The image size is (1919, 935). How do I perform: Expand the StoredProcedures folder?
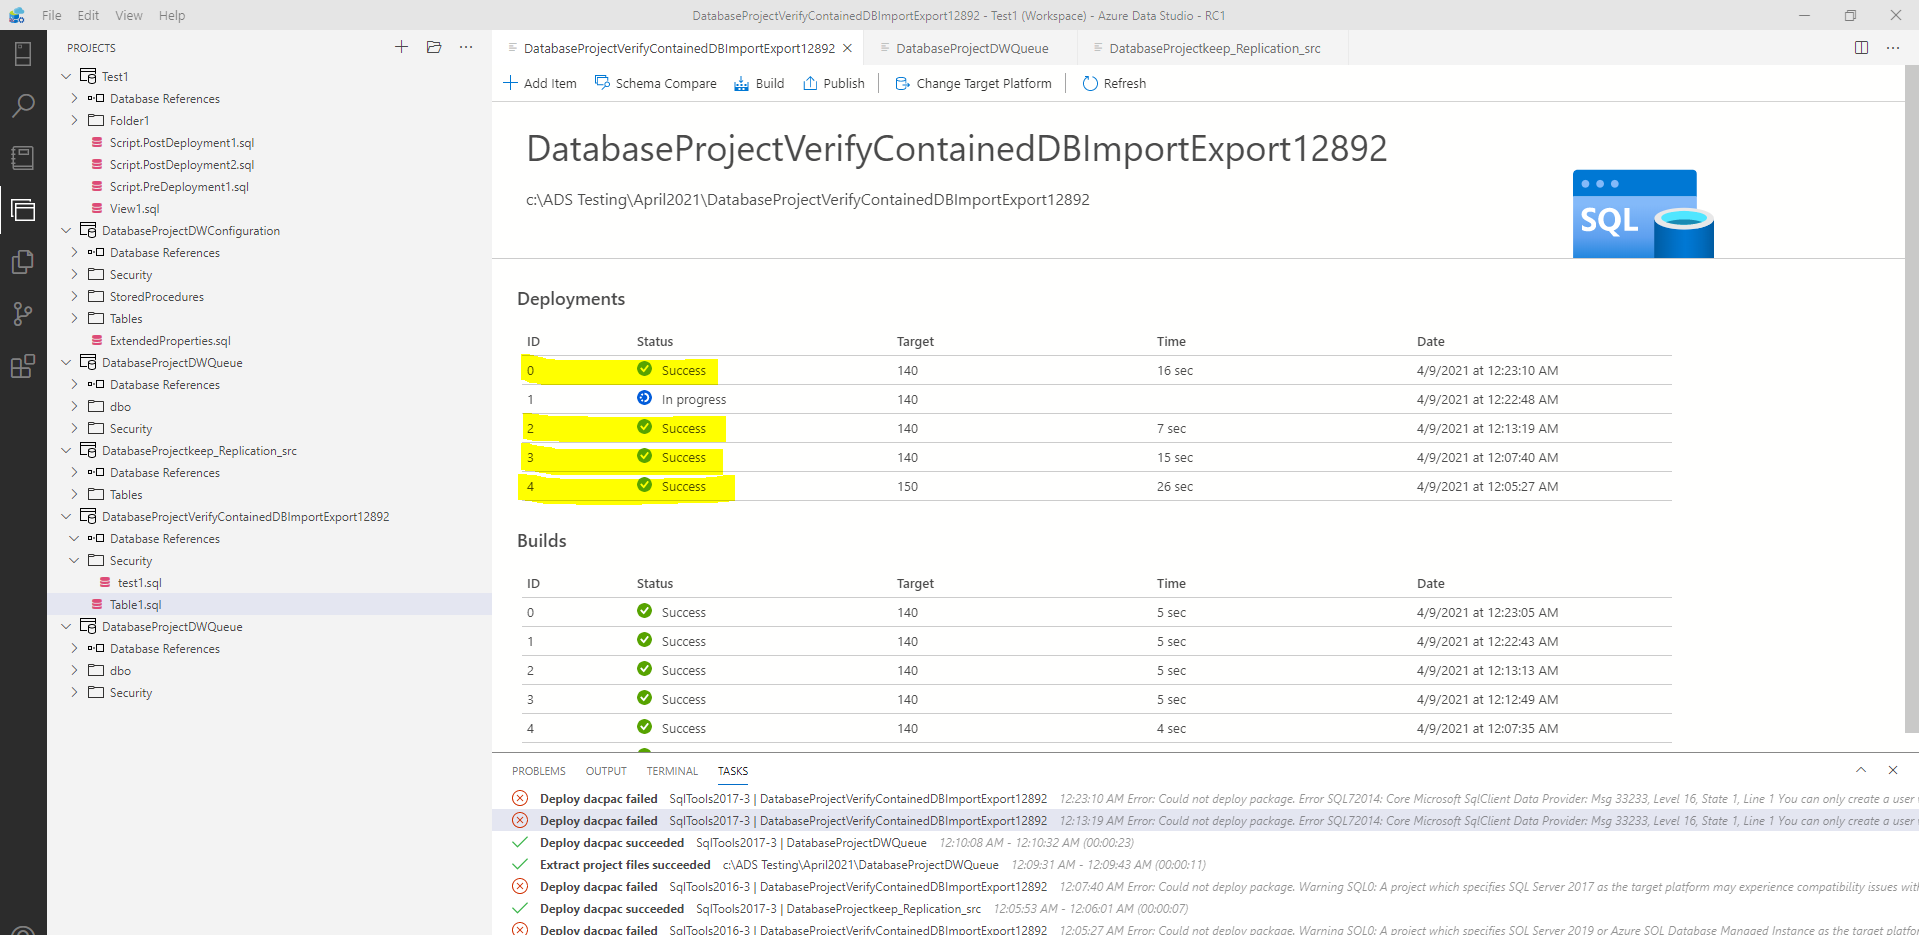(74, 296)
